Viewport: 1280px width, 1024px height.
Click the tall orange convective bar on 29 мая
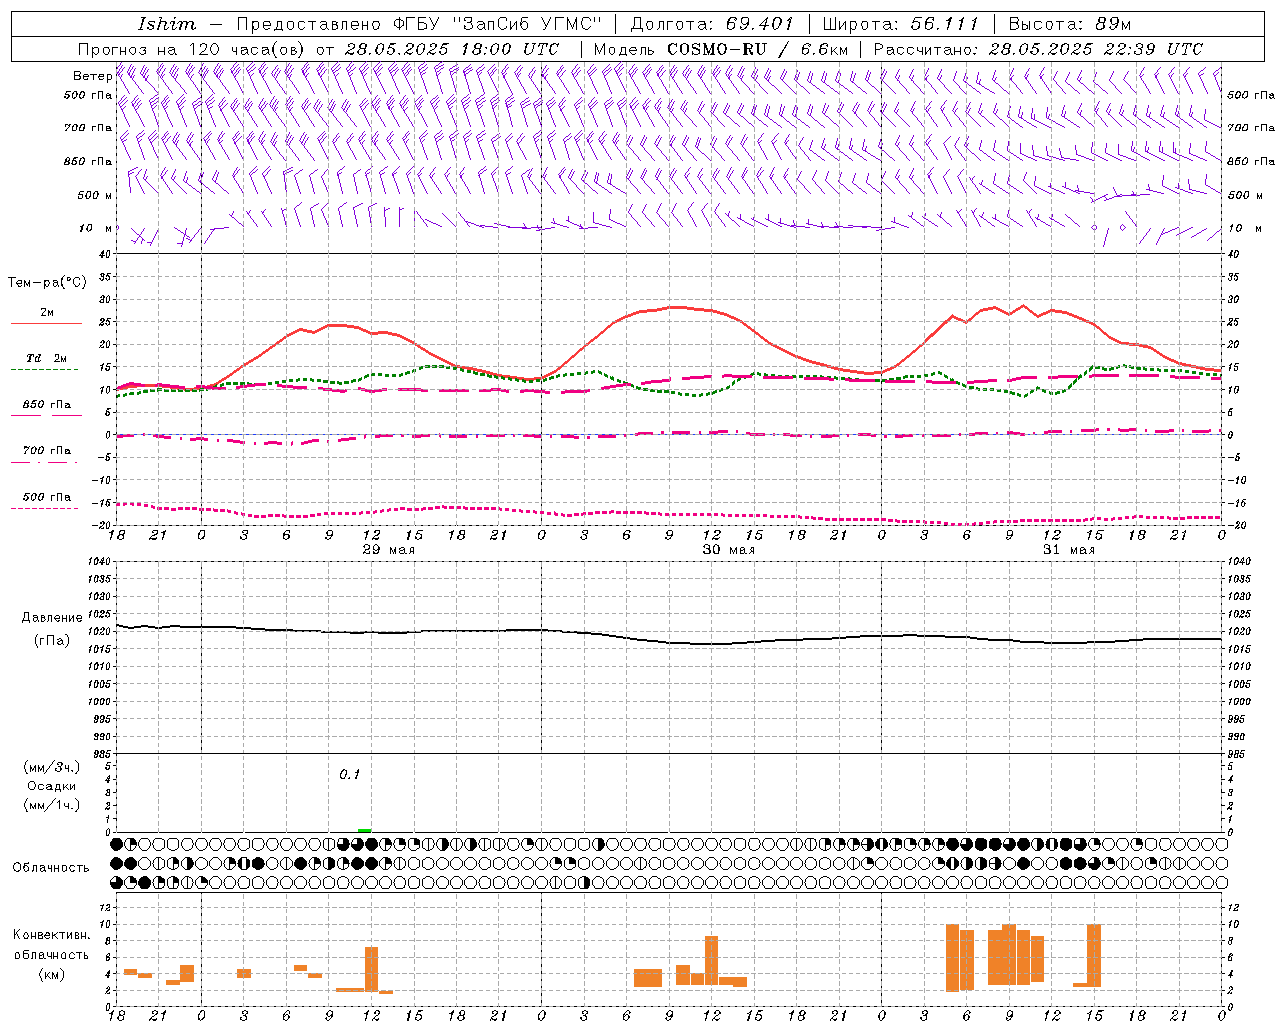[371, 969]
